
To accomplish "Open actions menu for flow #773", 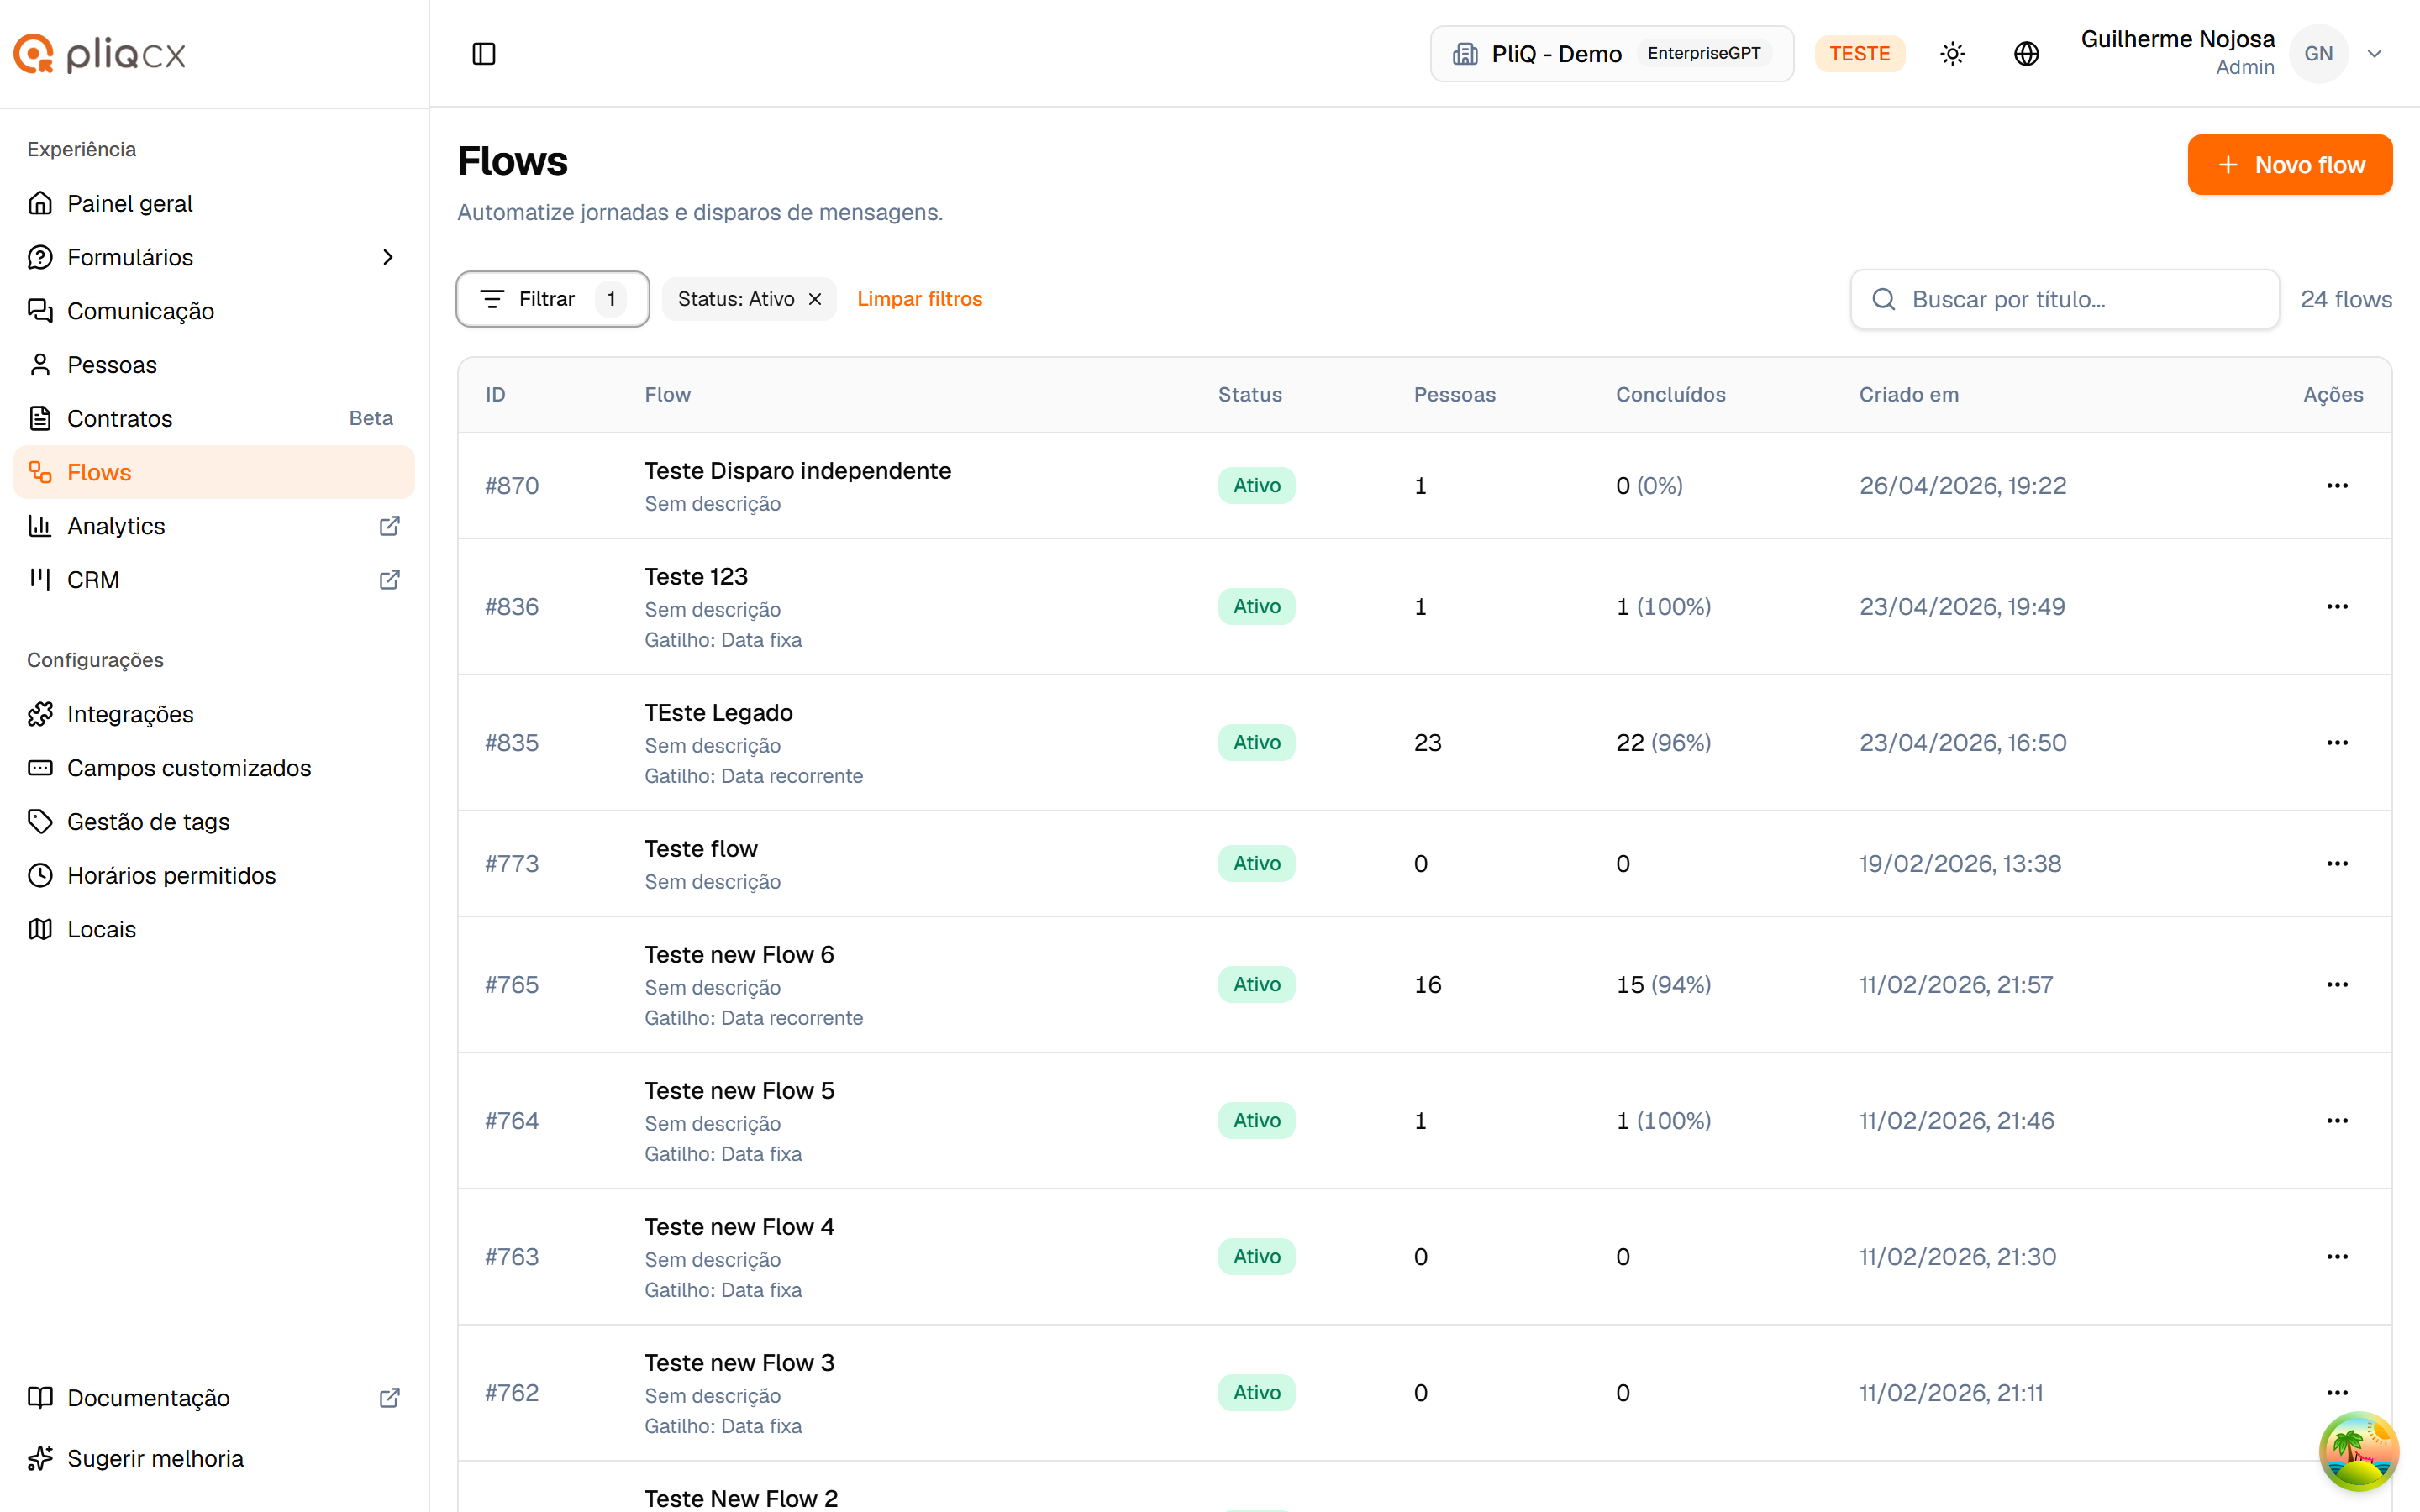I will tap(2337, 864).
